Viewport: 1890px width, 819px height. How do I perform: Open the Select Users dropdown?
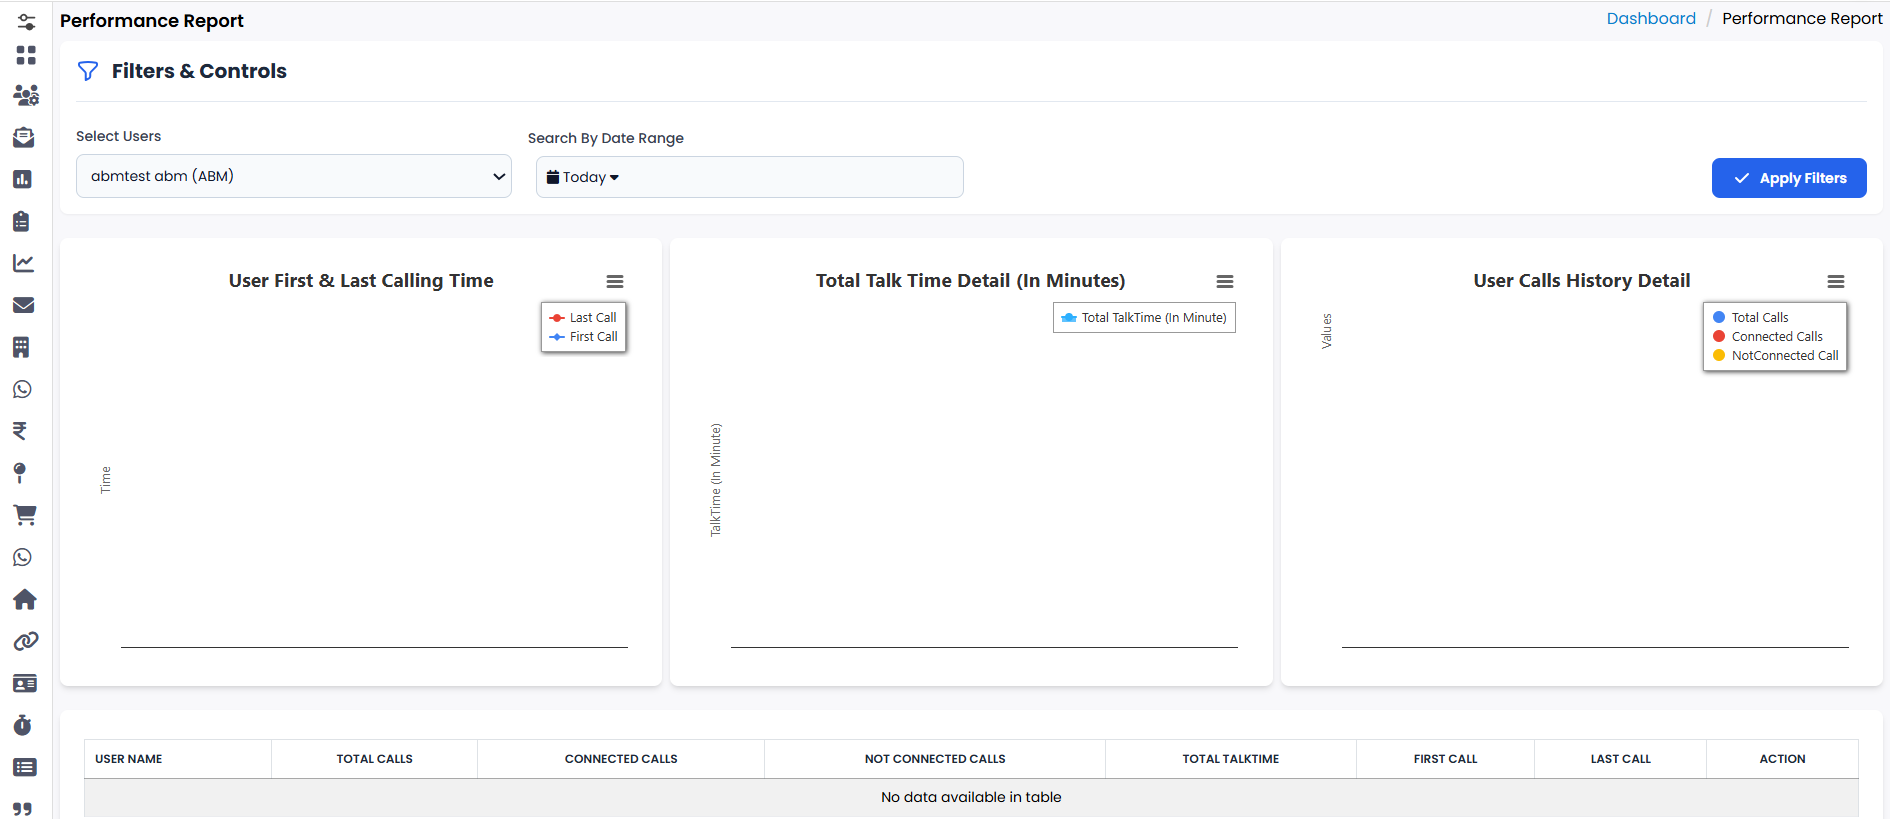click(x=294, y=177)
